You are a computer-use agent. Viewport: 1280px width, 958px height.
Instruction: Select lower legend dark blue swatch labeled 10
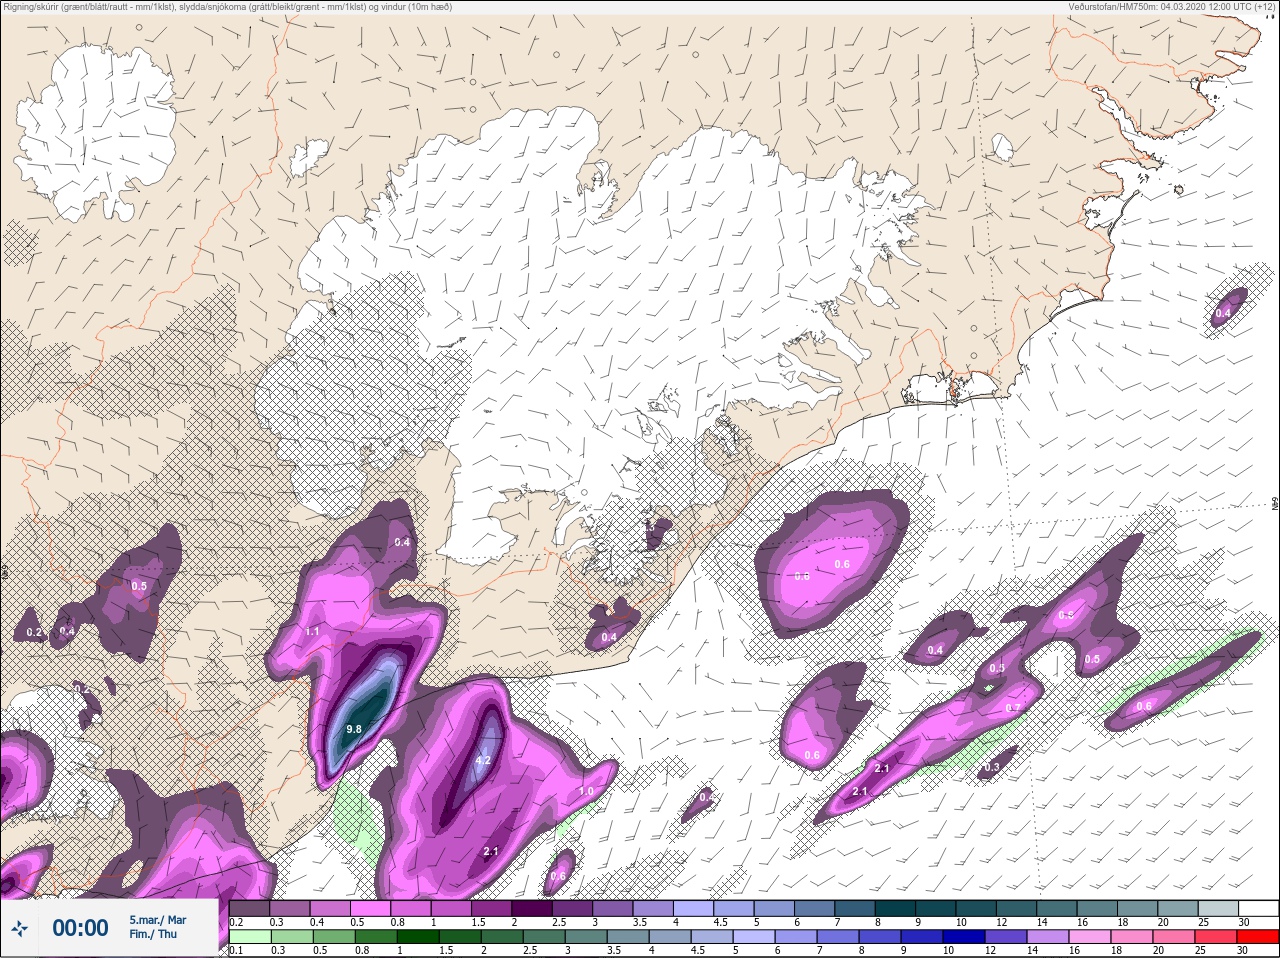click(964, 937)
